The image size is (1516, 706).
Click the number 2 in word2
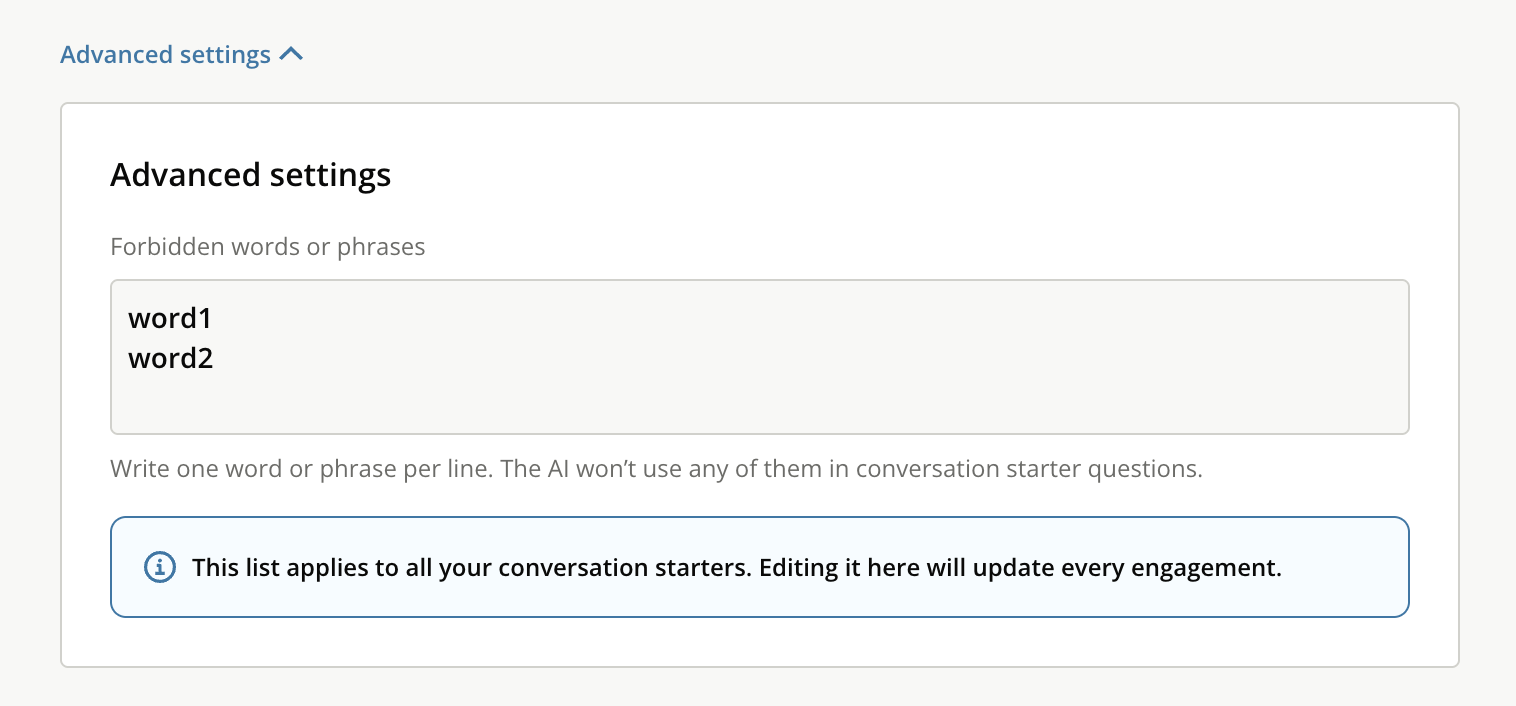[x=205, y=358]
